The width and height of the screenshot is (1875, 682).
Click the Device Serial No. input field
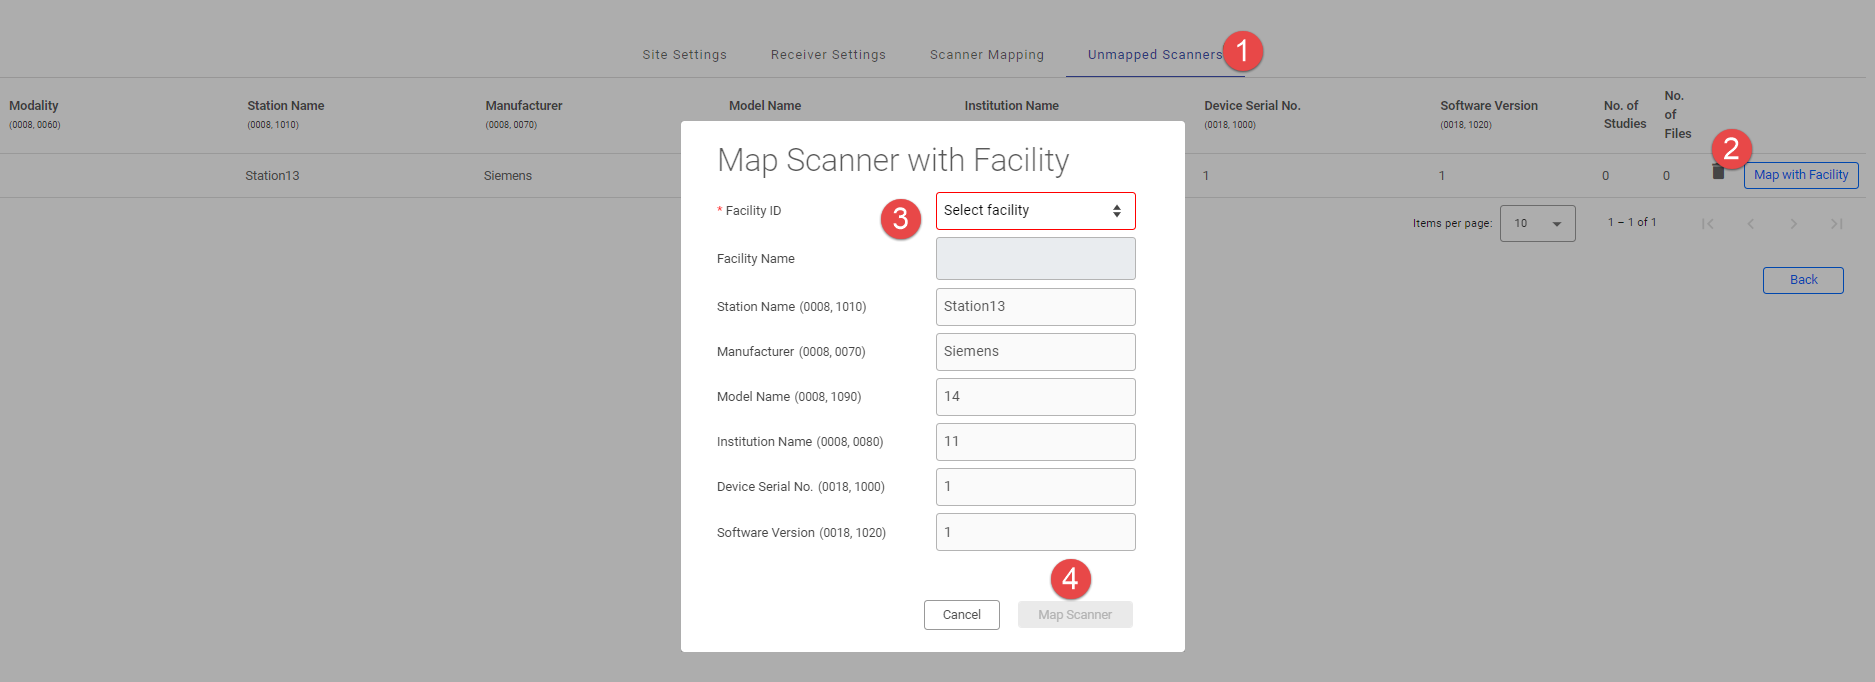[x=1035, y=487]
